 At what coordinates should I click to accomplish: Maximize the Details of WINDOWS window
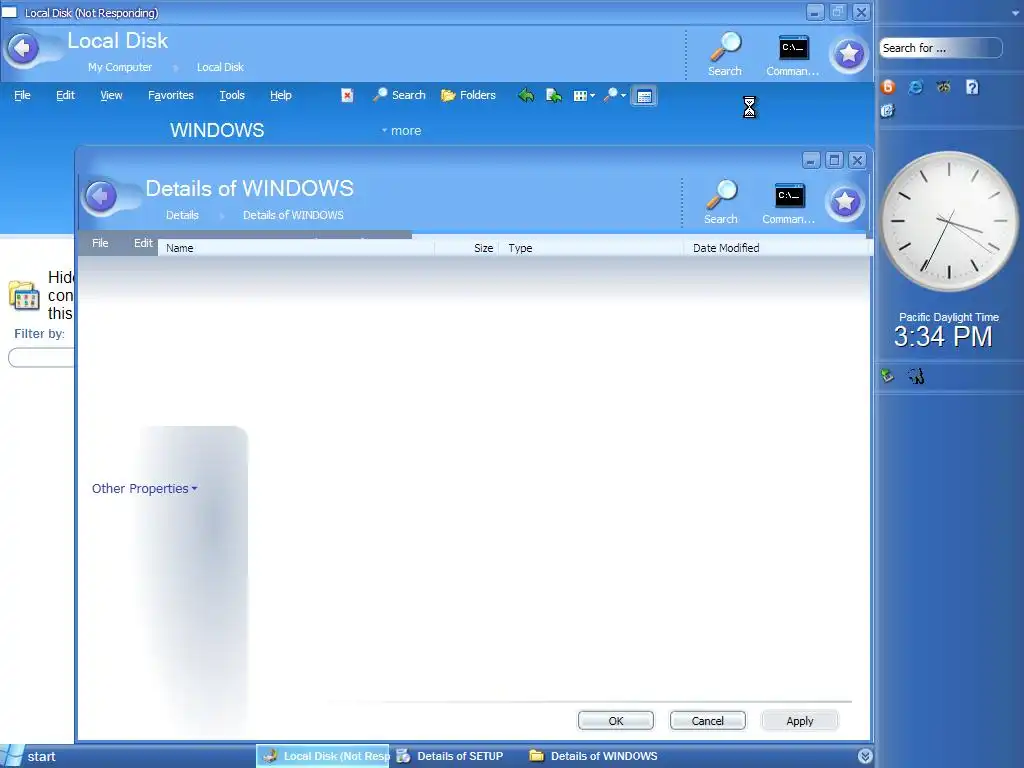click(x=835, y=160)
